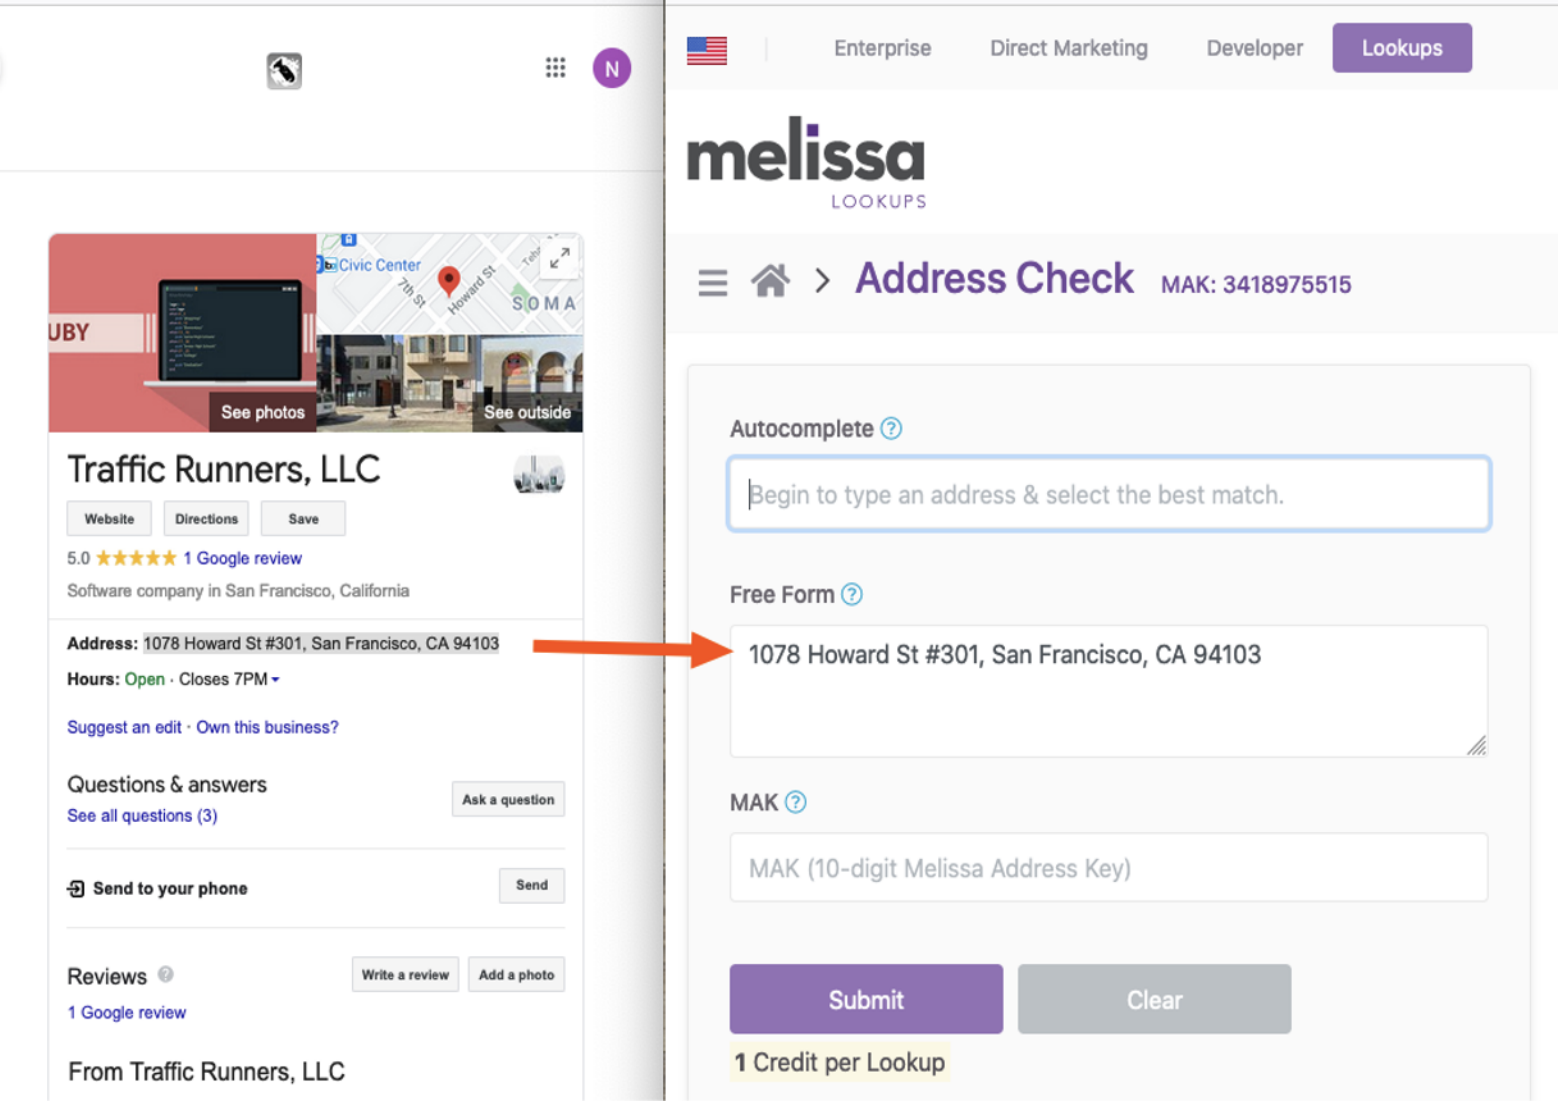Viewport: 1558px width, 1104px height.
Task: Switch to the Lookups tab
Action: 1401,47
